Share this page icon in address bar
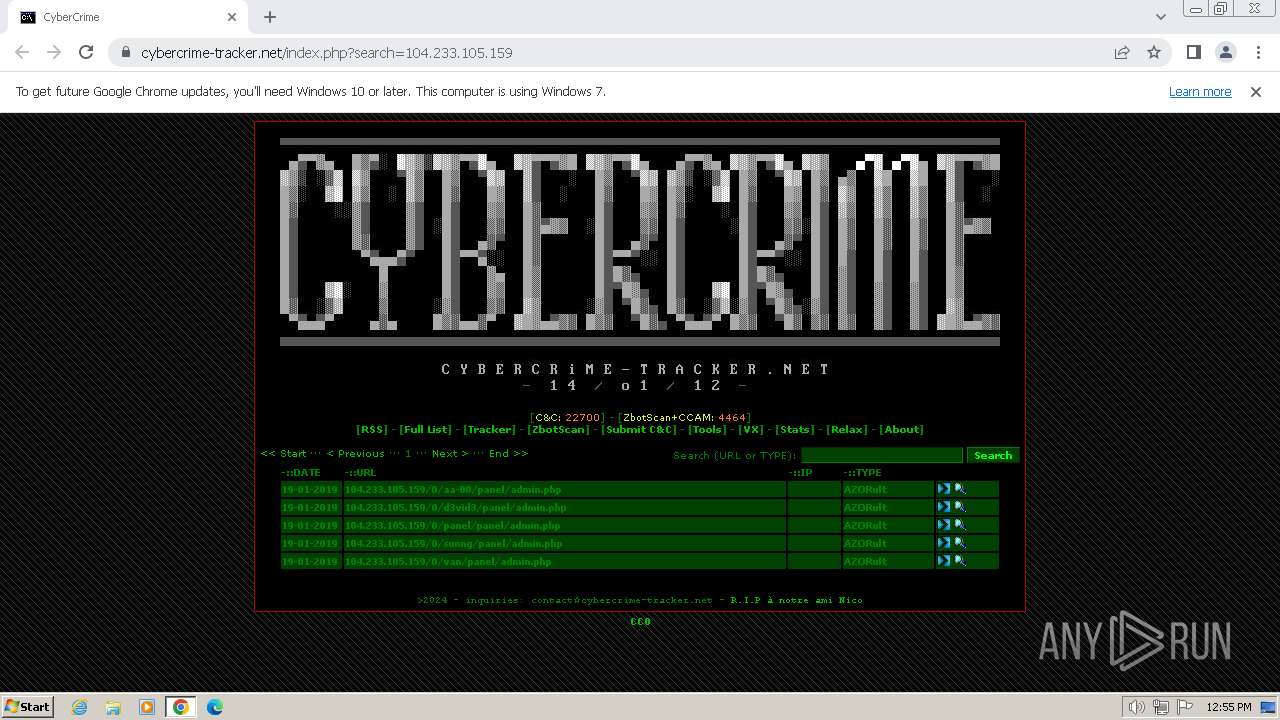This screenshot has height=720, width=1280. 1122,52
